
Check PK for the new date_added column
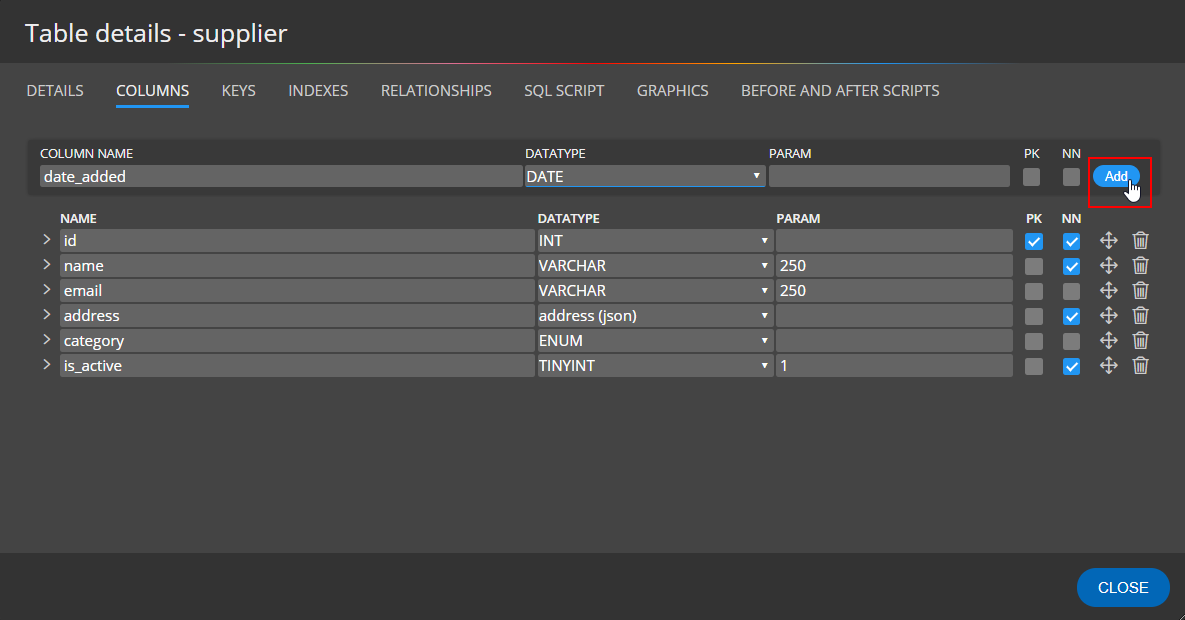click(1032, 177)
